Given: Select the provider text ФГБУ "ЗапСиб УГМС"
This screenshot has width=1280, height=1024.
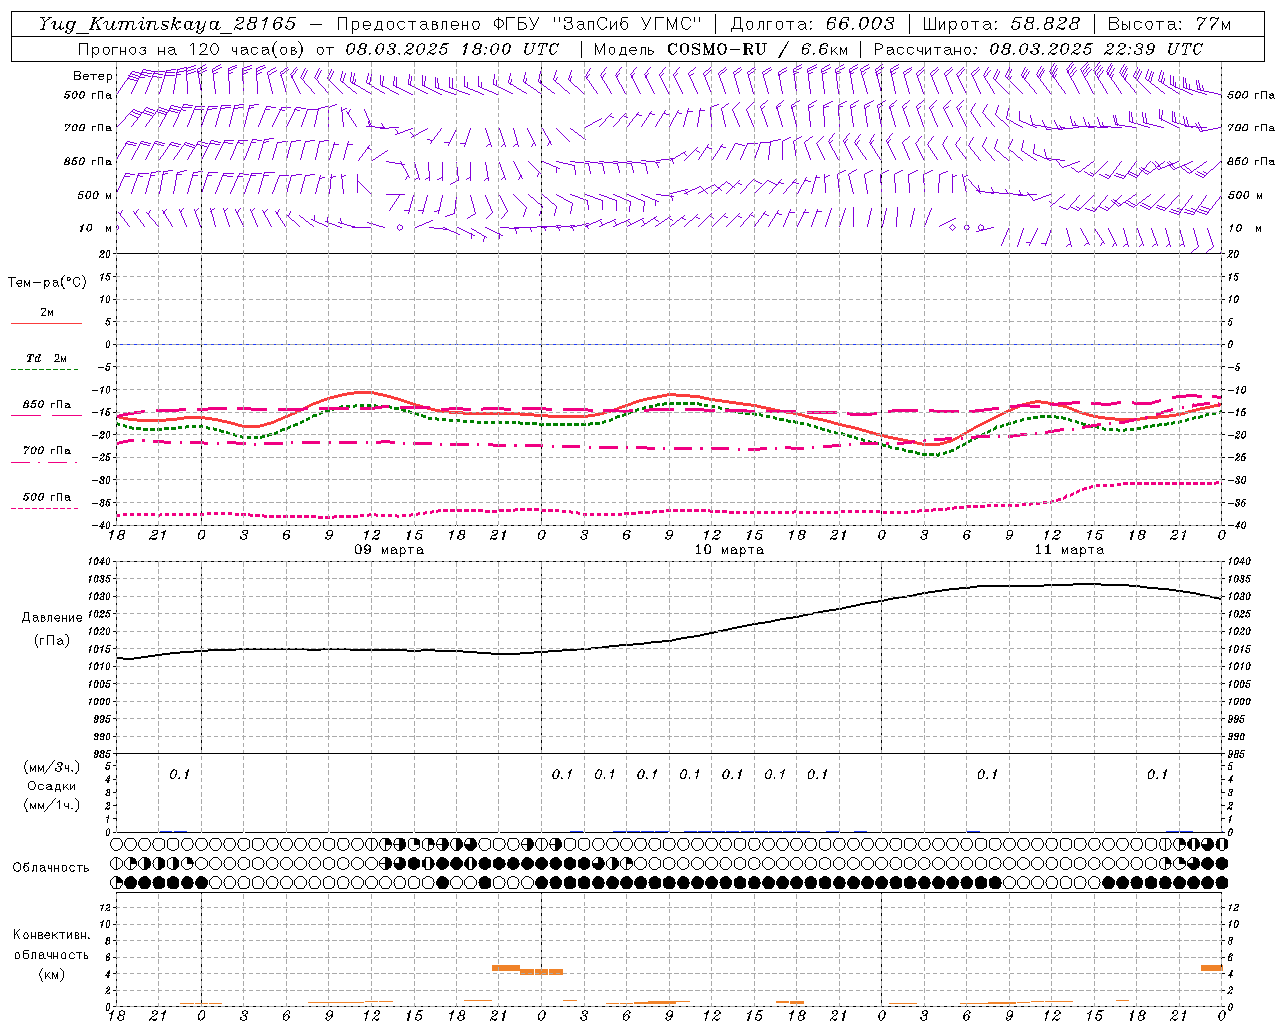Looking at the screenshot, I should coord(597,24).
